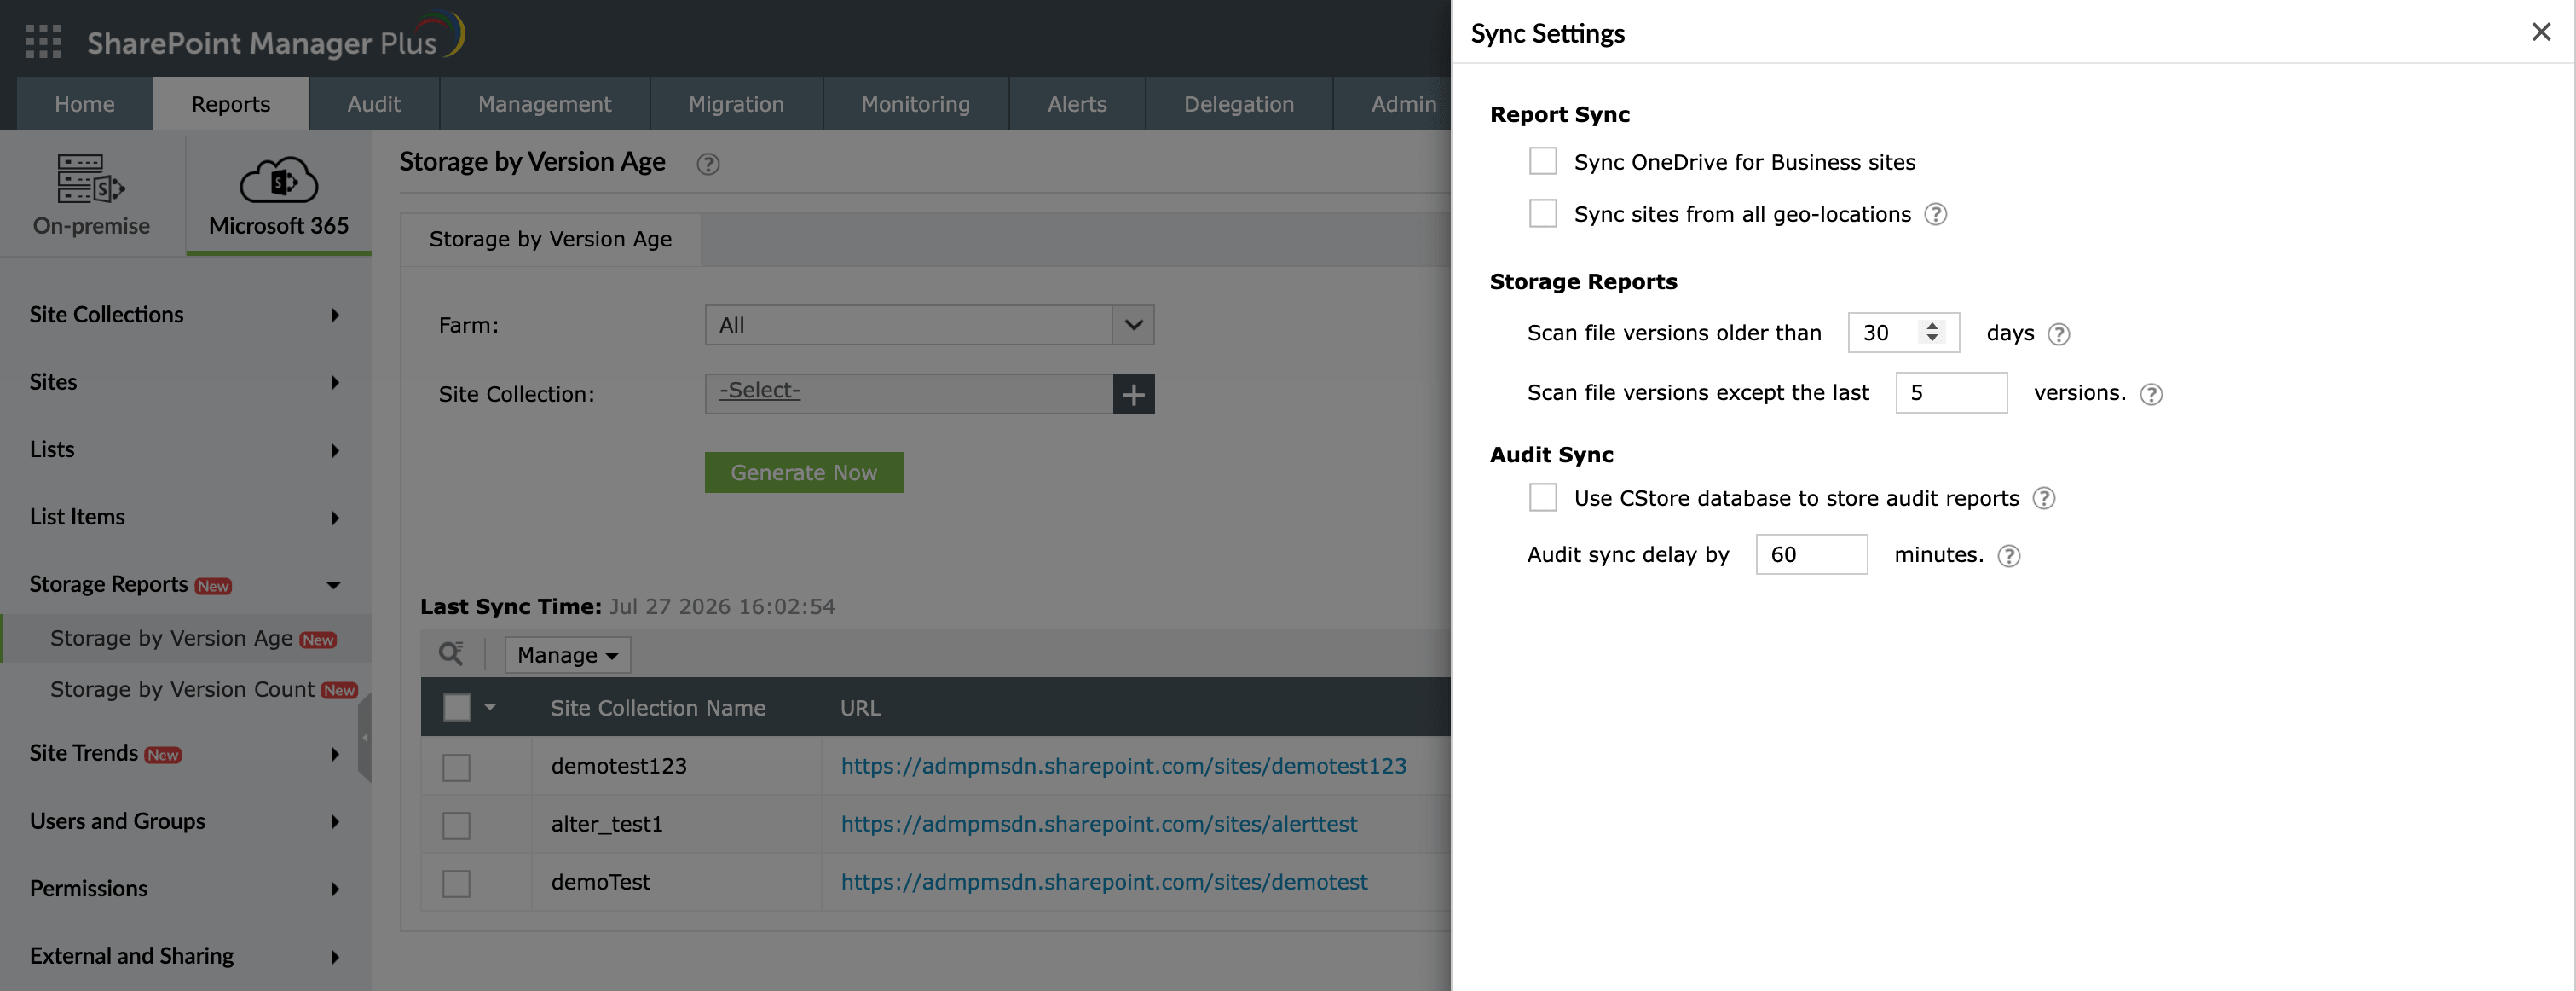Click the except the last versions field
The image size is (2576, 991).
pyautogui.click(x=1951, y=393)
